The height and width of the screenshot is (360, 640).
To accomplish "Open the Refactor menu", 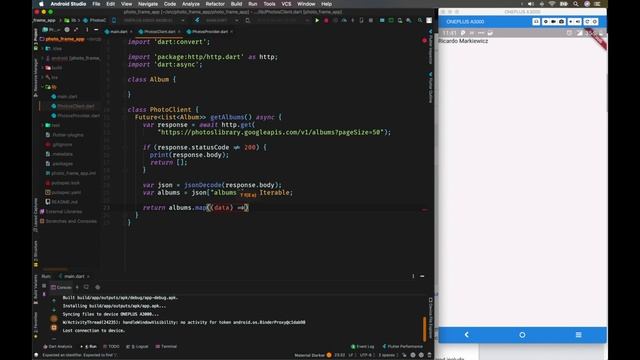I will coord(215,4).
